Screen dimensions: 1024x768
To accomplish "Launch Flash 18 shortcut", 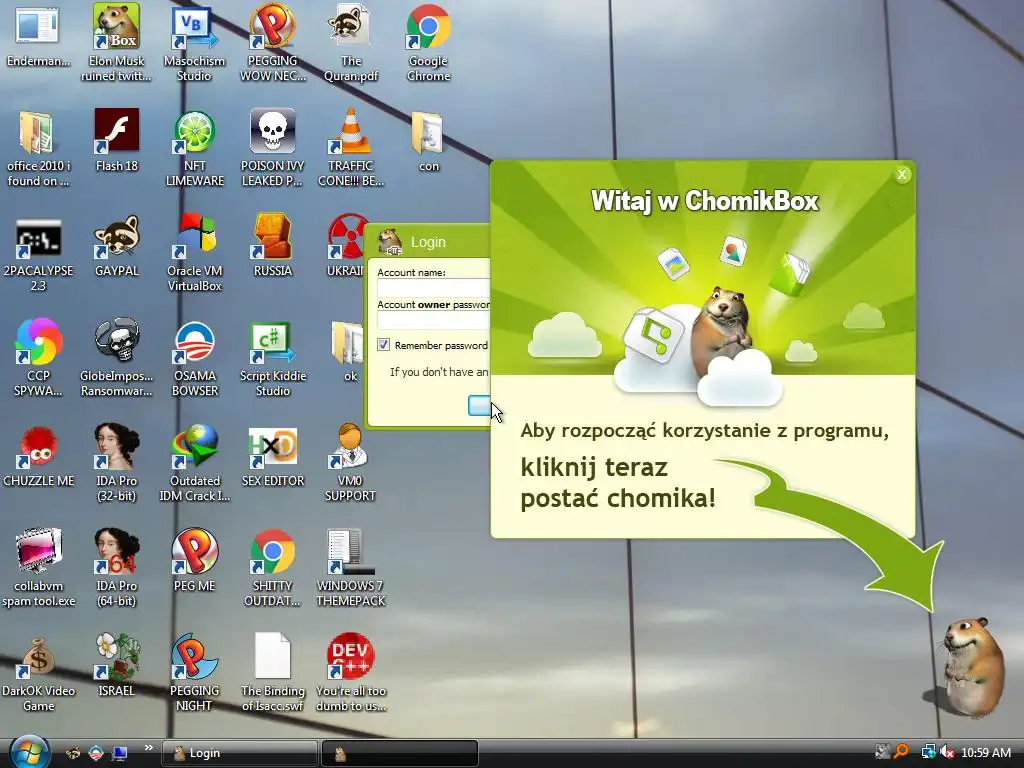I will [x=116, y=140].
